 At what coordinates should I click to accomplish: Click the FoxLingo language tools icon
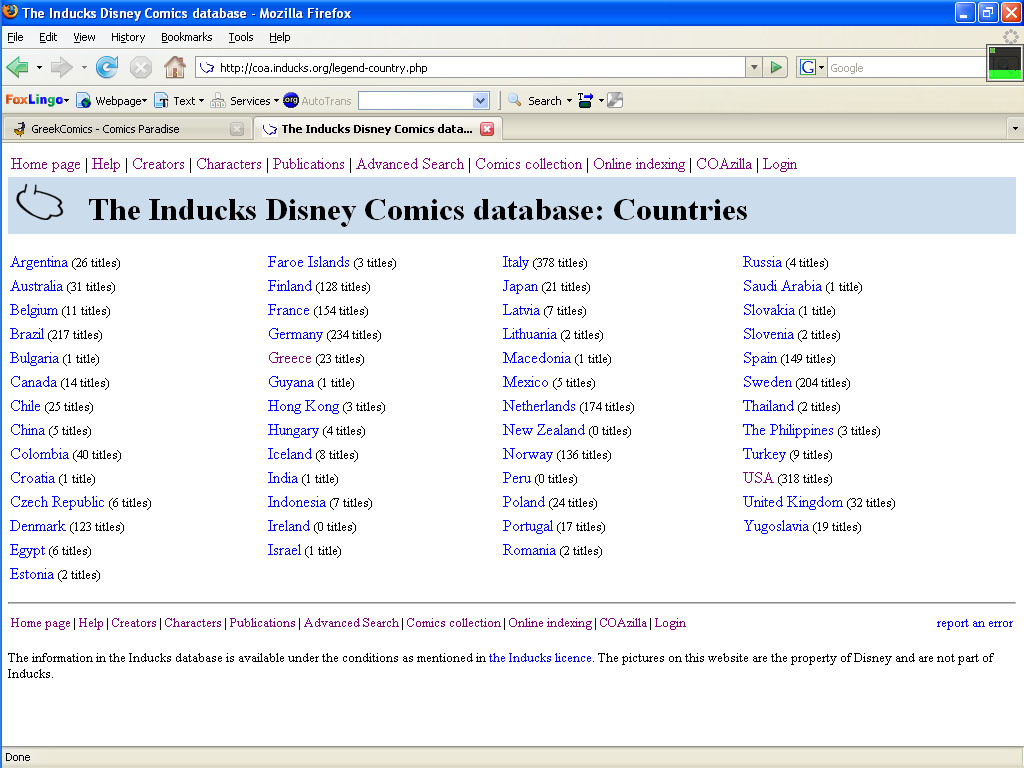point(585,100)
